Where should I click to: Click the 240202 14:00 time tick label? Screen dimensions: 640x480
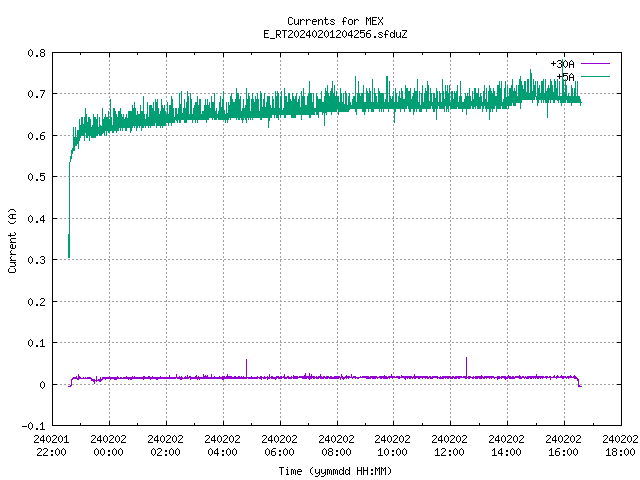point(507,446)
